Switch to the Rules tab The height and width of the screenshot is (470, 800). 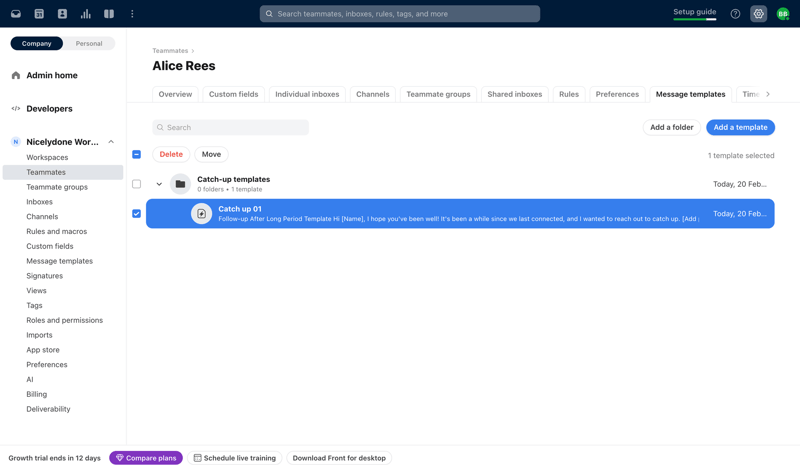pos(569,94)
